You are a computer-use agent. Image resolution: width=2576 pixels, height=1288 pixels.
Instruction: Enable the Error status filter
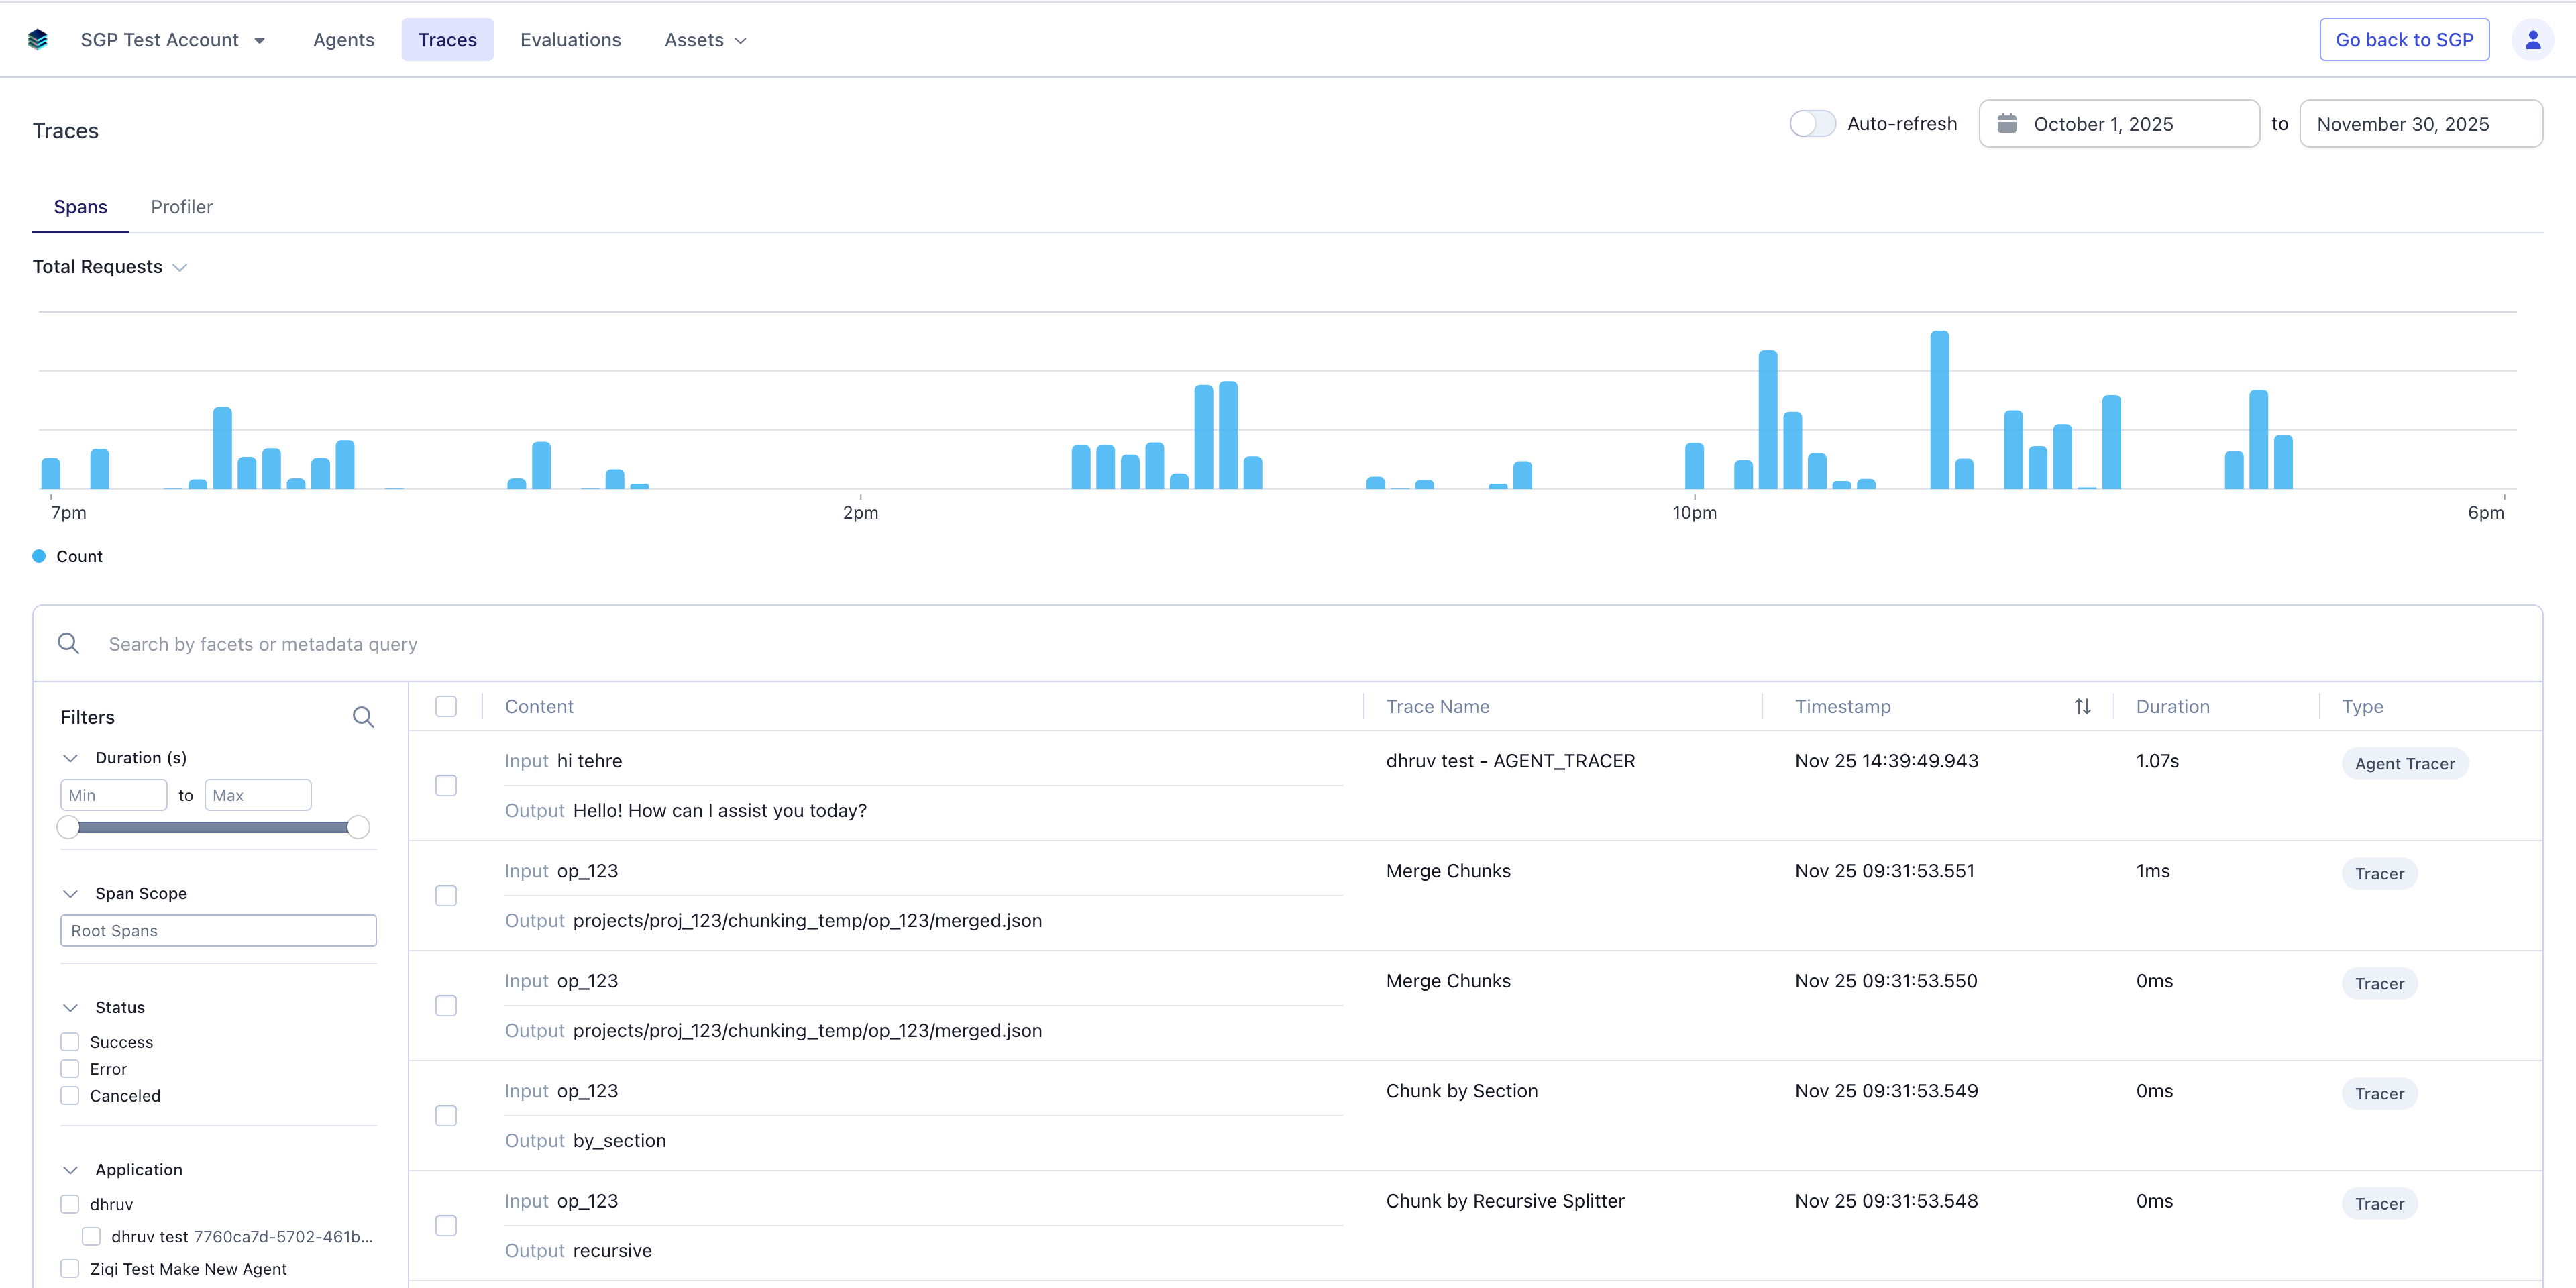pos(70,1069)
